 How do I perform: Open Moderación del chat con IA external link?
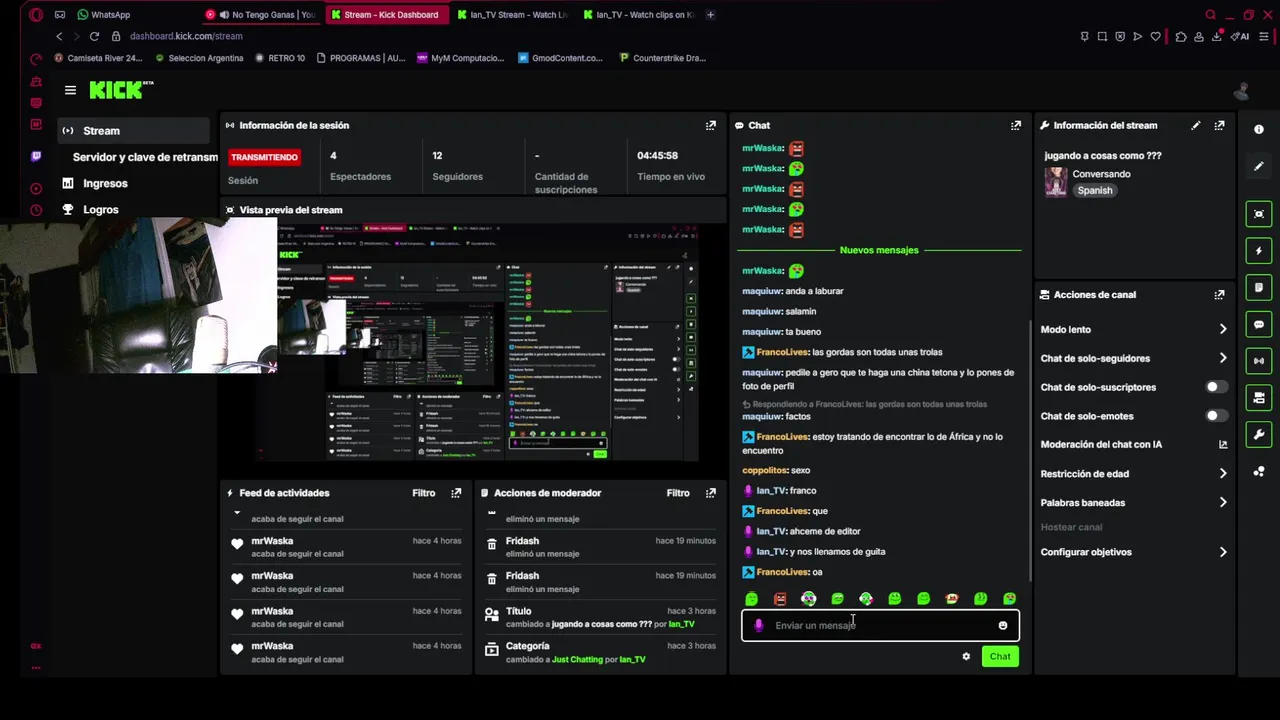coord(1222,445)
